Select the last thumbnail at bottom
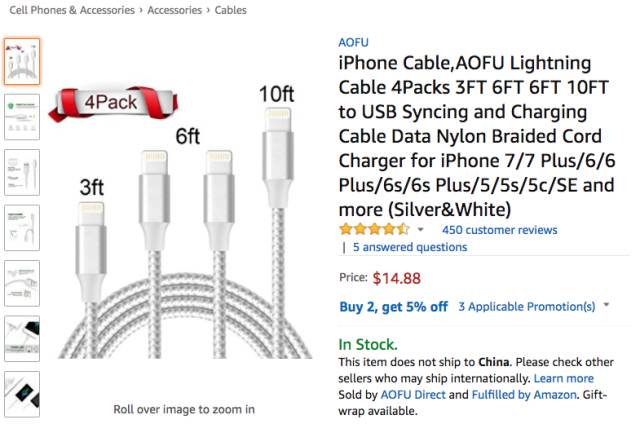640x424 pixels. coord(22,392)
